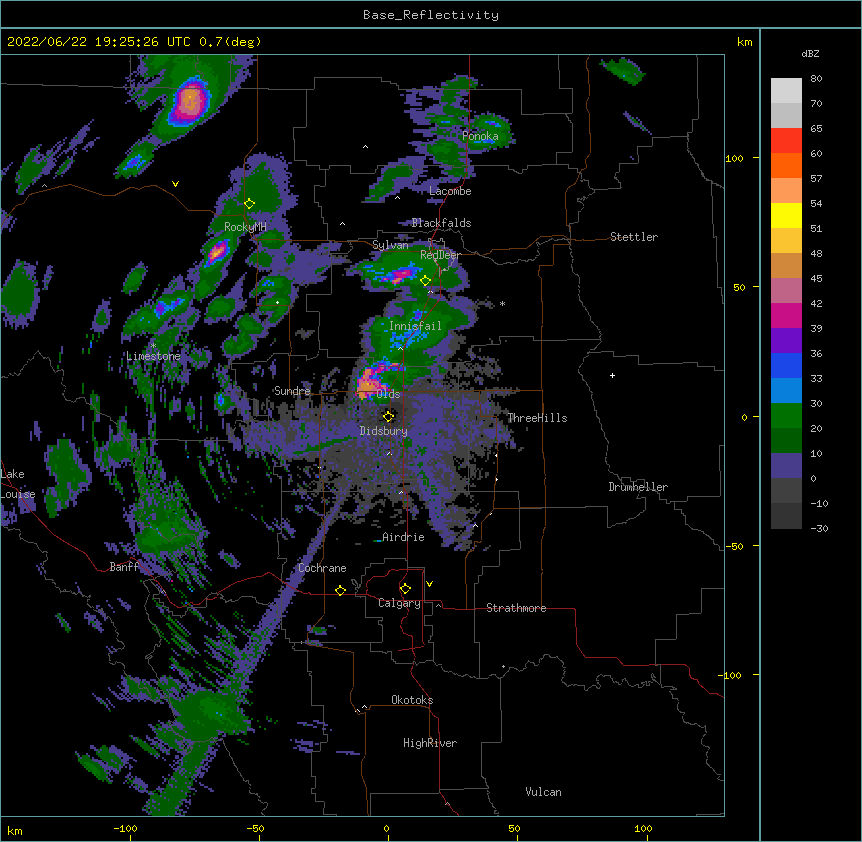Click the intense storm cell at top left

(190, 102)
